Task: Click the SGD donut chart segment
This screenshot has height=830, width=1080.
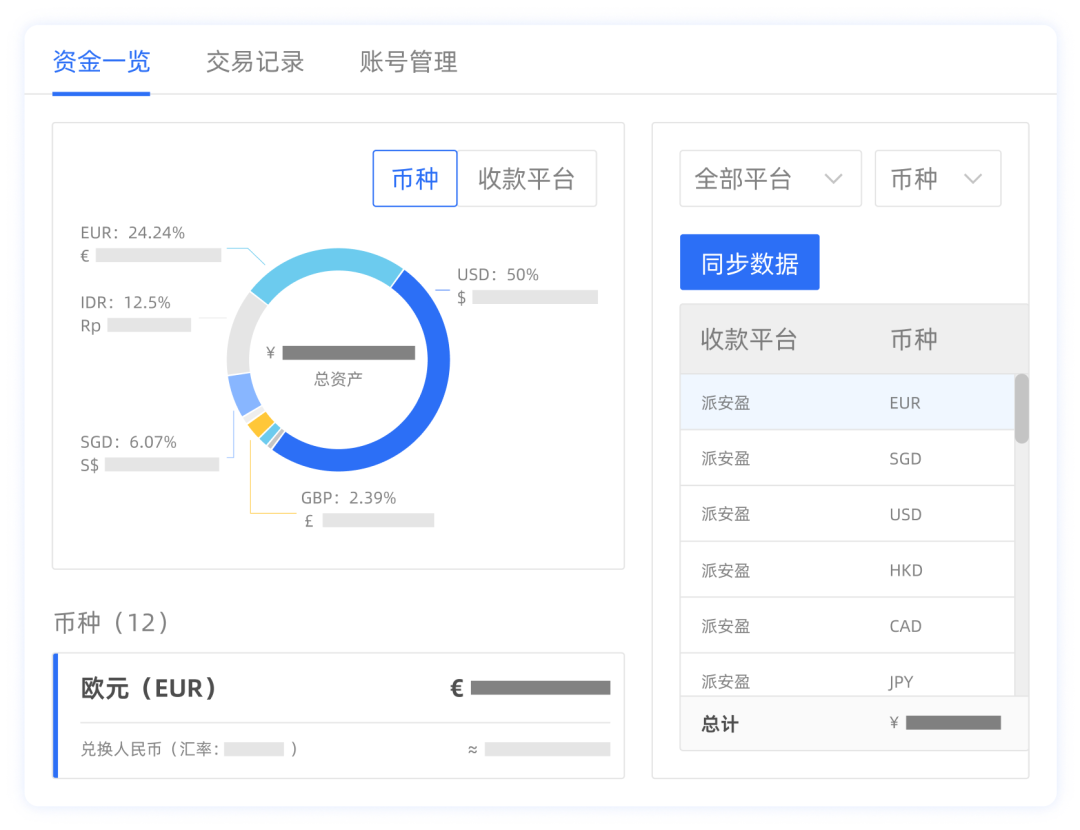Action: click(x=243, y=394)
